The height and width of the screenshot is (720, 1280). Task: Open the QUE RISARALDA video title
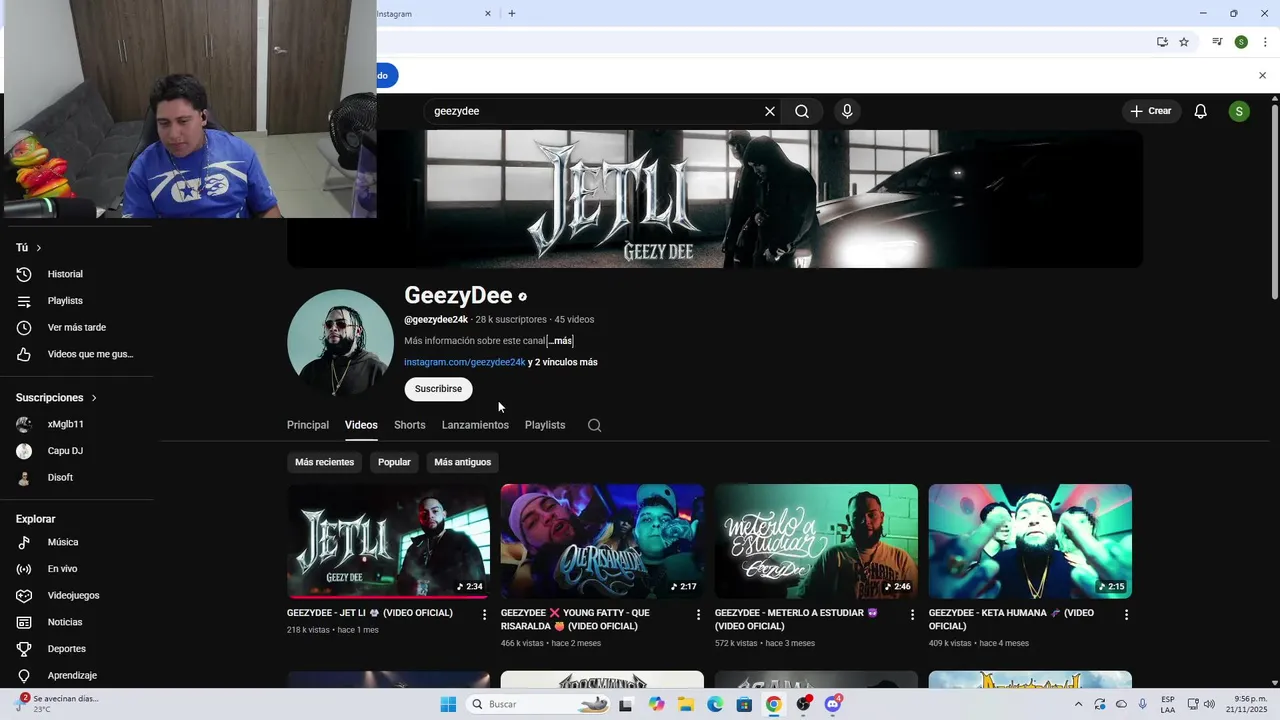pyautogui.click(x=575, y=620)
